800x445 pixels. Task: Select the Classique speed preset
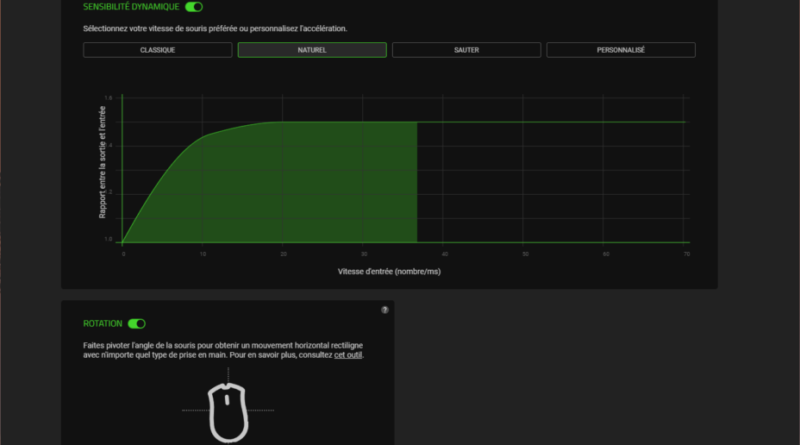[x=158, y=50]
